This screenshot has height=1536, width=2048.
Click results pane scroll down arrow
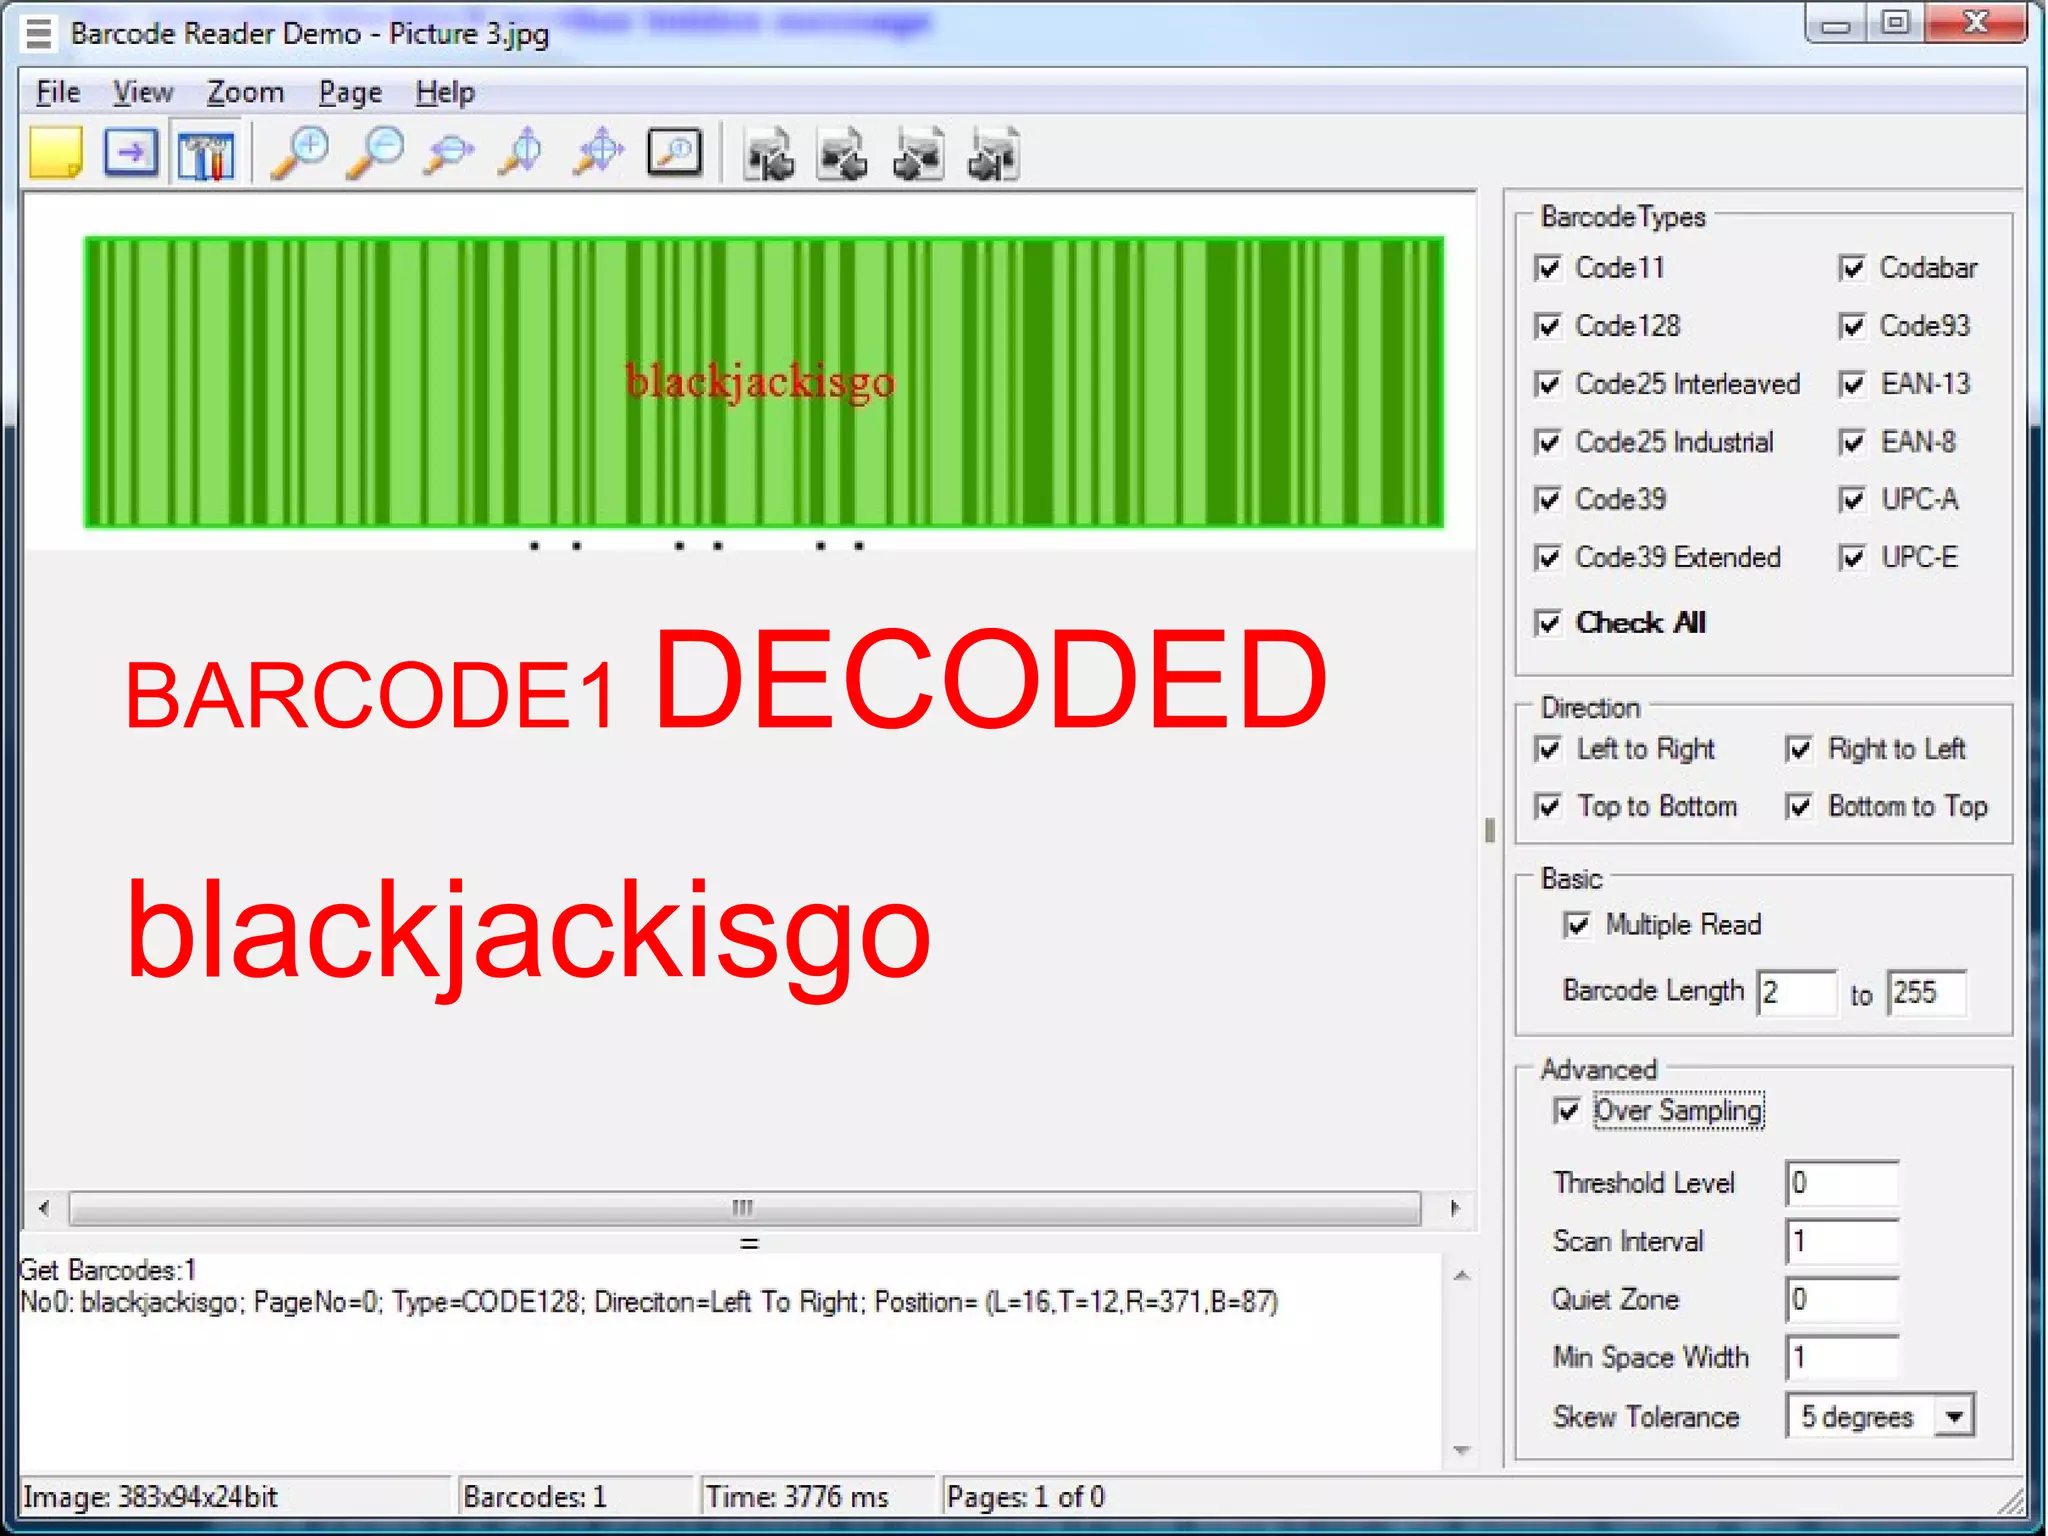[1462, 1450]
